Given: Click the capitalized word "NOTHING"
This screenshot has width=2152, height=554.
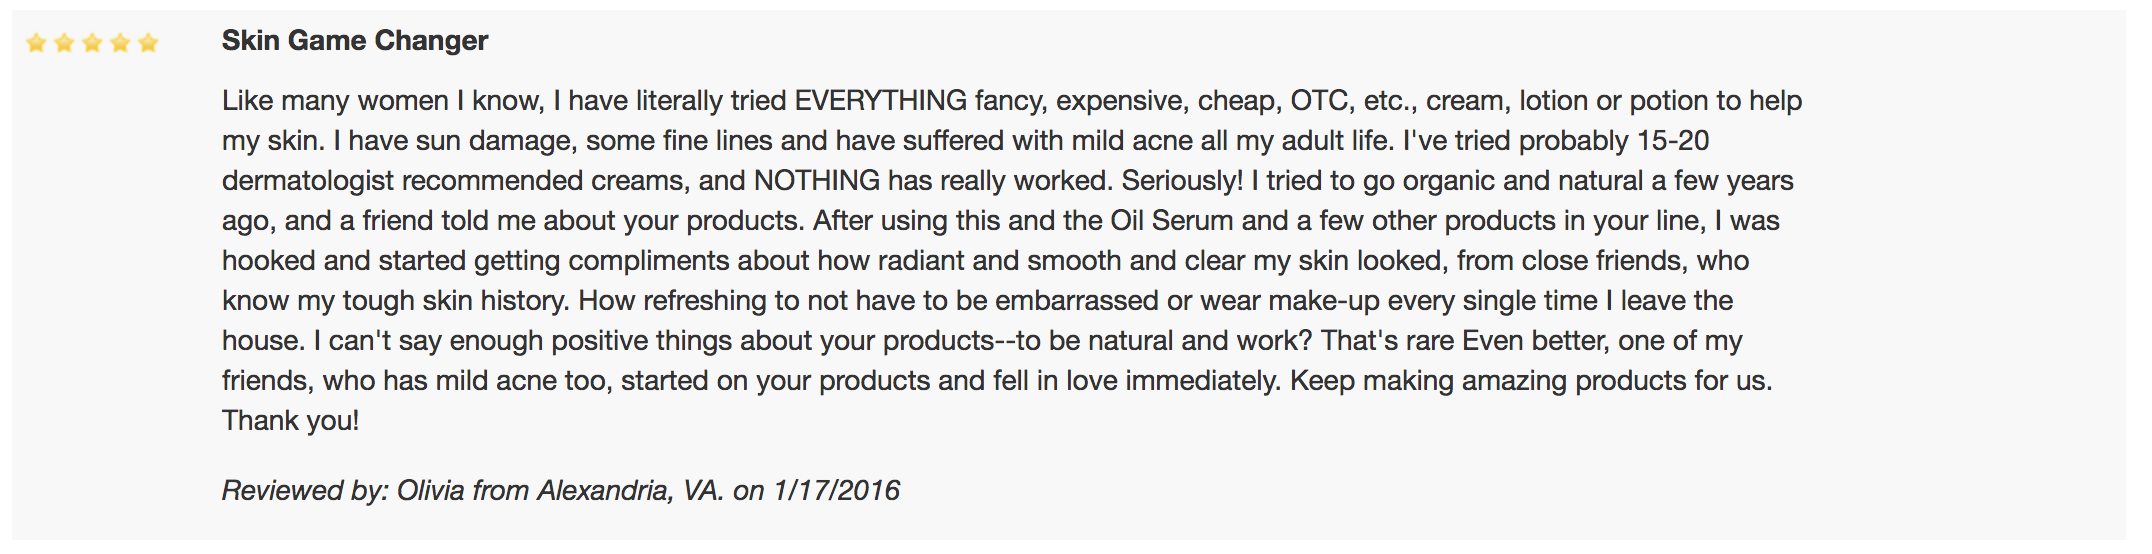Looking at the screenshot, I should pyautogui.click(x=816, y=181).
